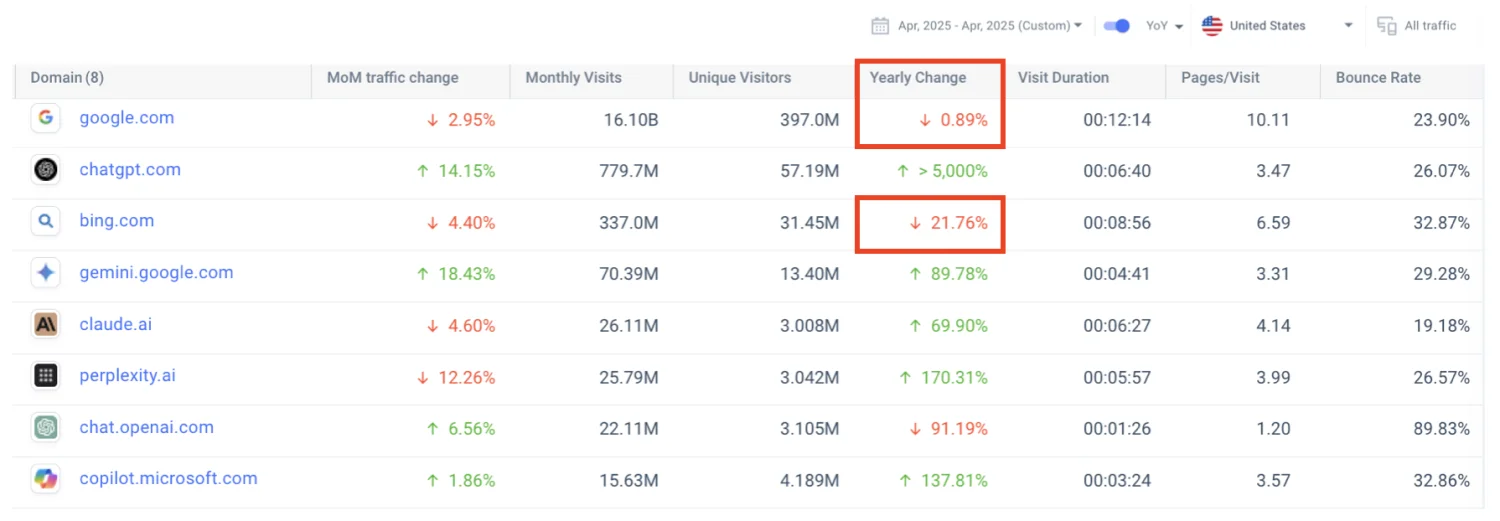This screenshot has width=1500, height=521.
Task: Expand the YoY comparison dropdown
Action: [x=1164, y=26]
